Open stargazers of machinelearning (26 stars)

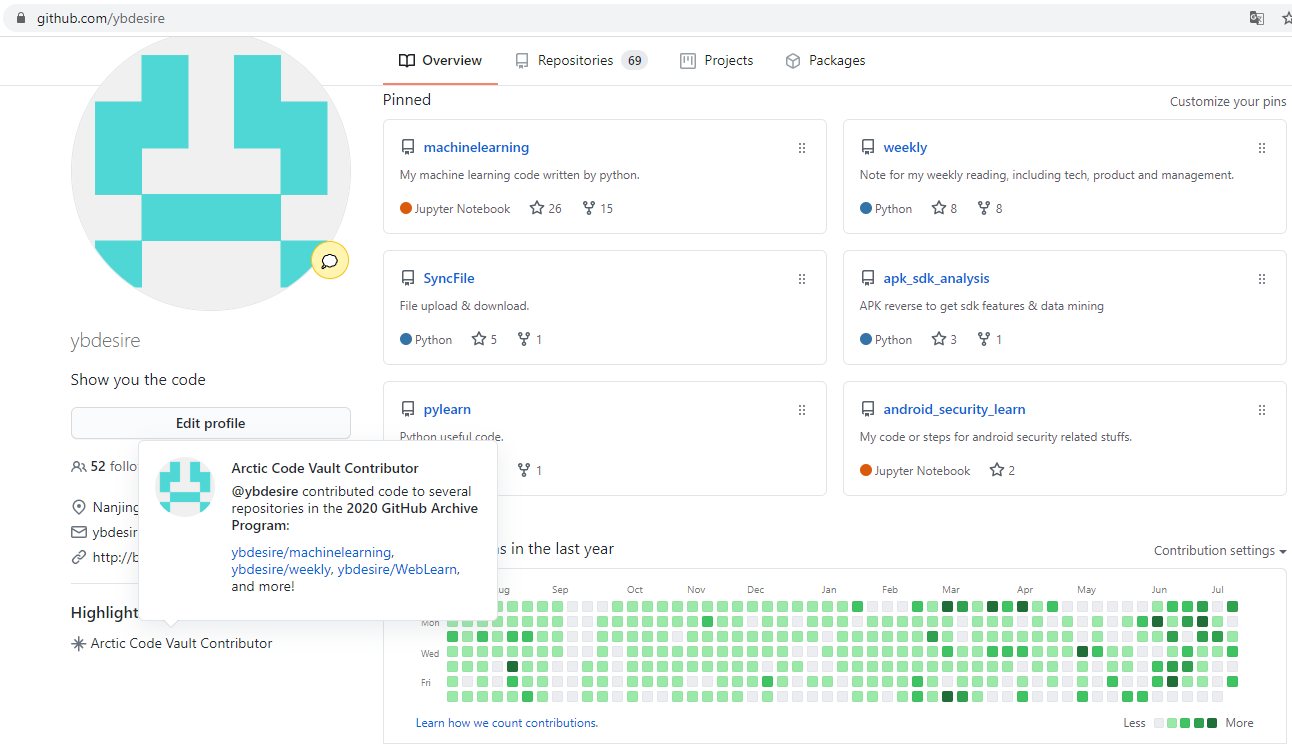(546, 209)
